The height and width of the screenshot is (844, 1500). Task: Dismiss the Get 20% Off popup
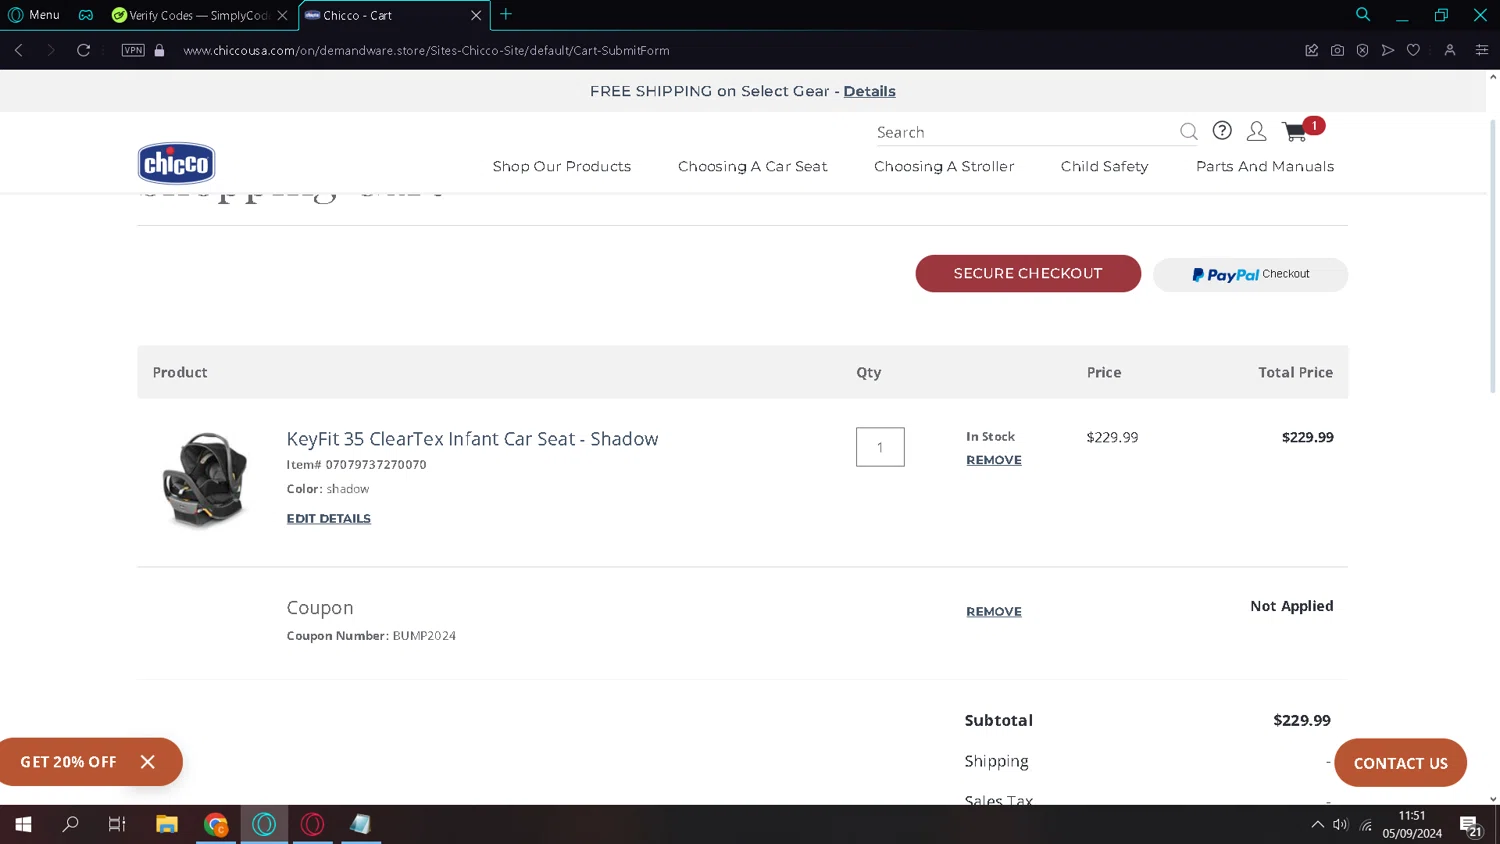[148, 762]
